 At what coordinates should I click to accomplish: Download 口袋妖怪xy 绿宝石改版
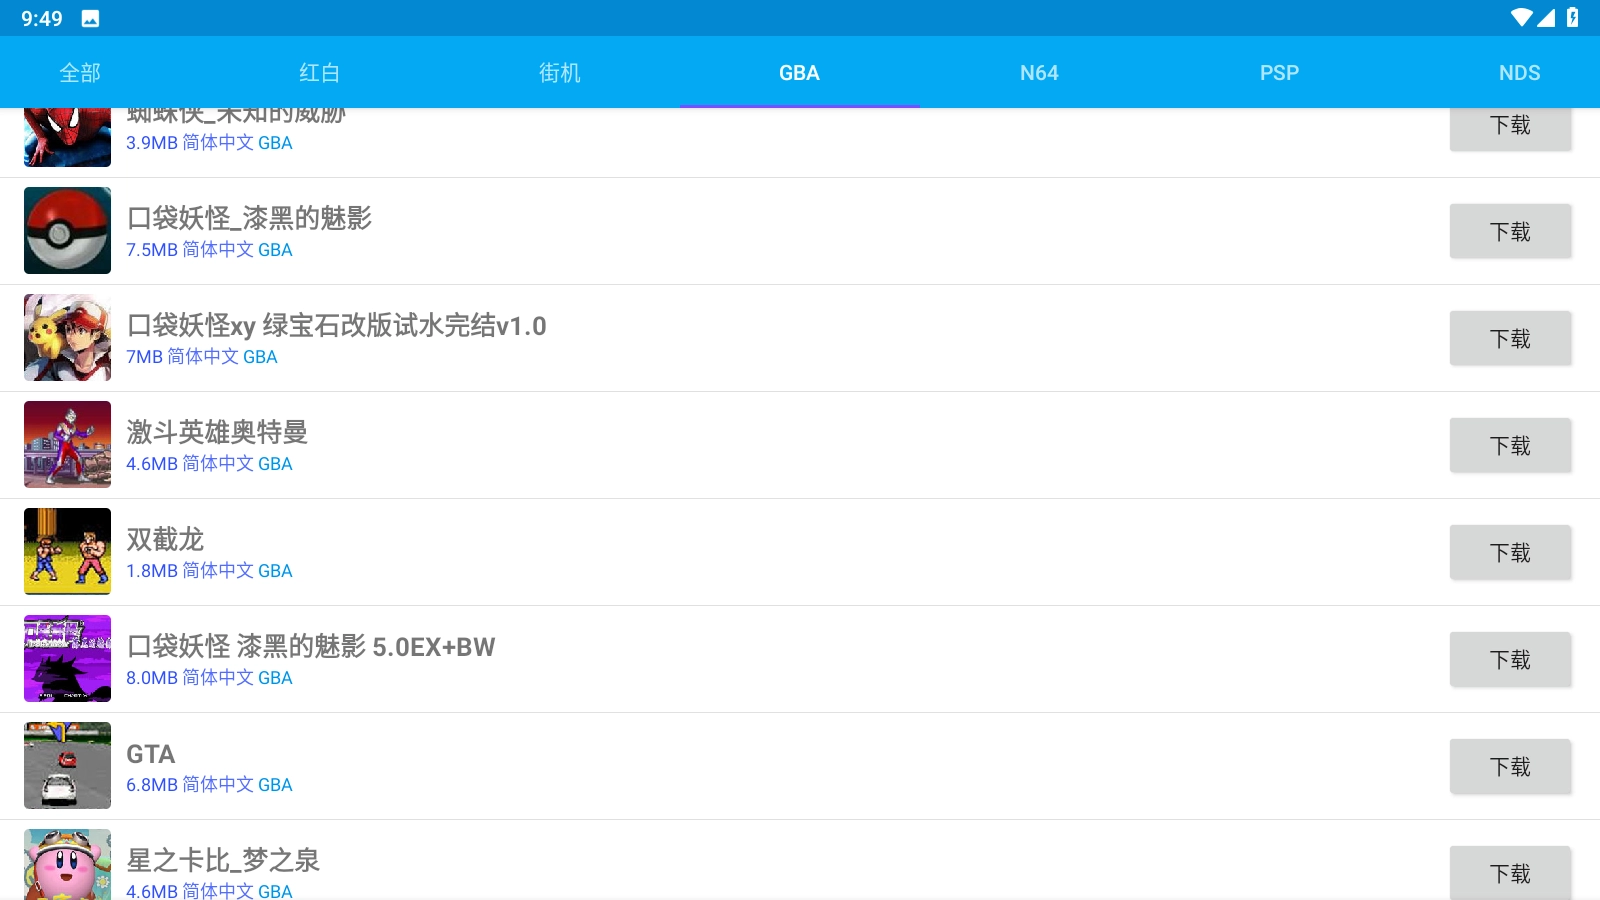pos(1510,339)
